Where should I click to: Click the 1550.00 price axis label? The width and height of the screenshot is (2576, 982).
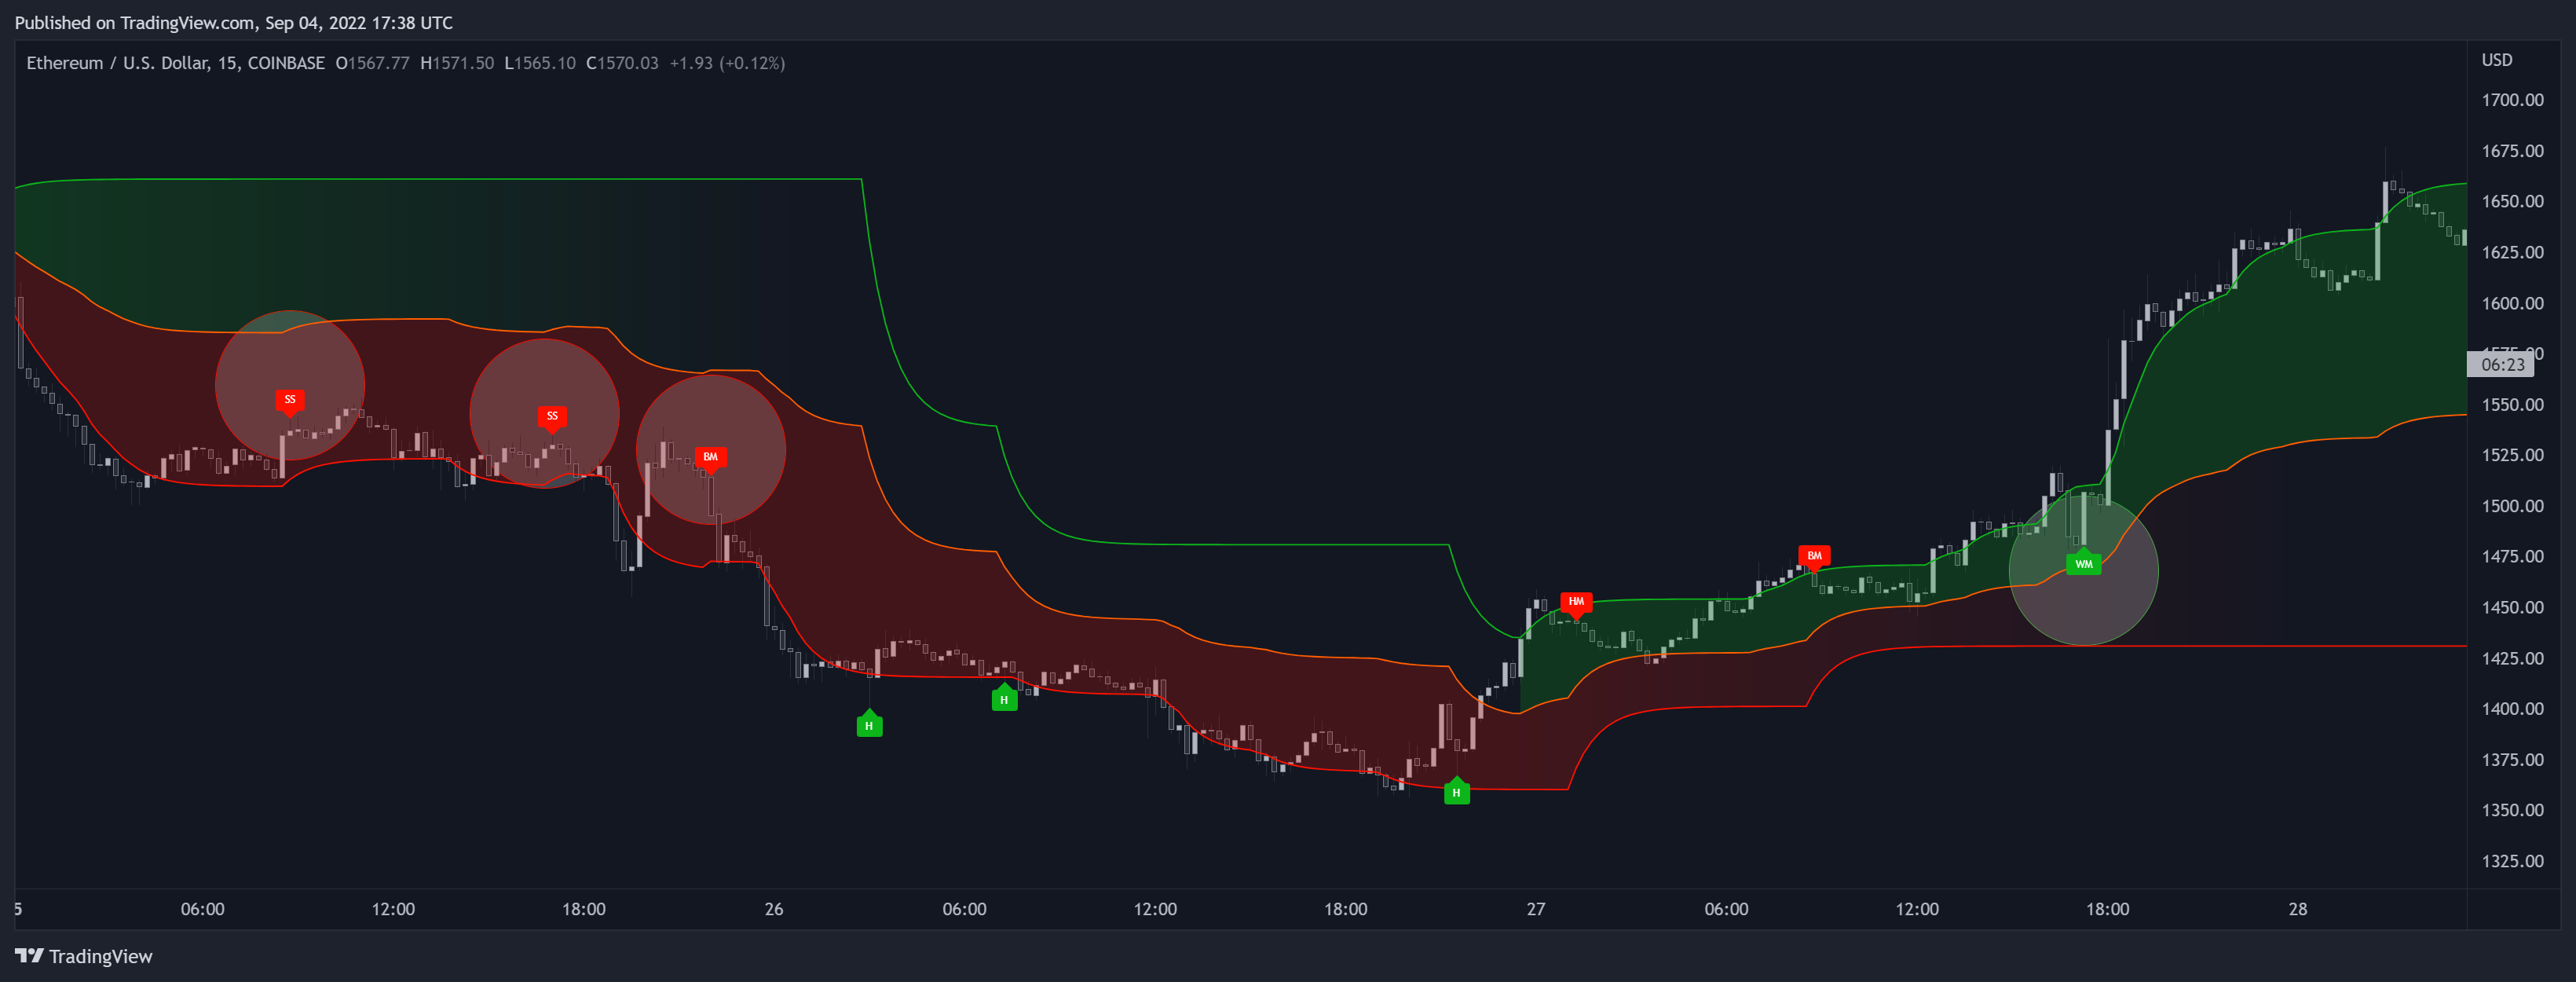coord(2512,405)
